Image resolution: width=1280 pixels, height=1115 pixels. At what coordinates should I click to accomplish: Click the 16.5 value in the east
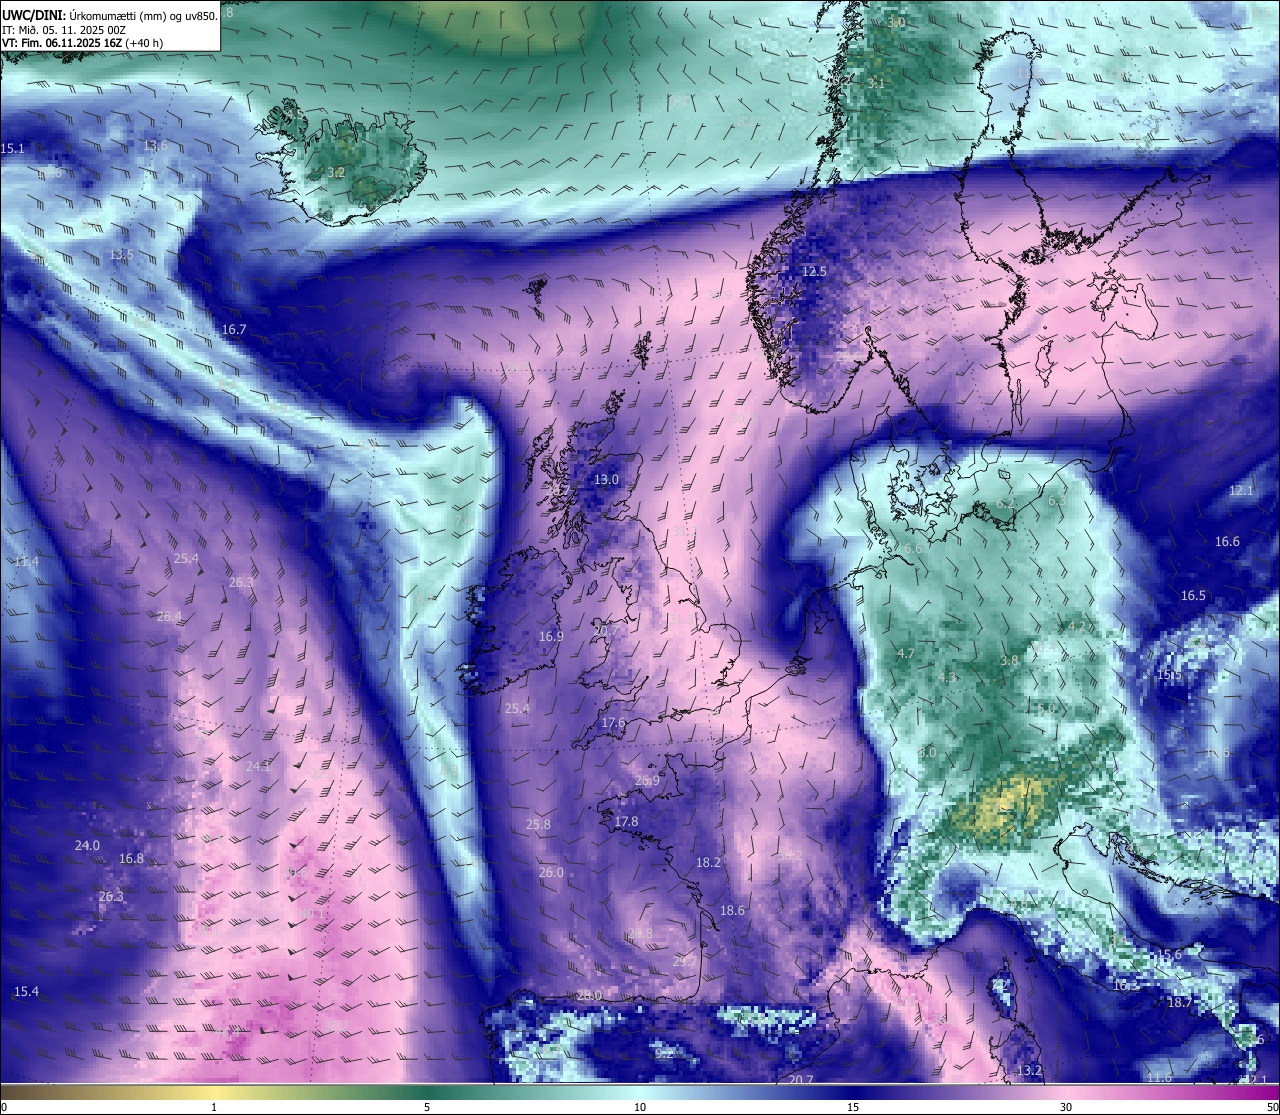(1193, 595)
